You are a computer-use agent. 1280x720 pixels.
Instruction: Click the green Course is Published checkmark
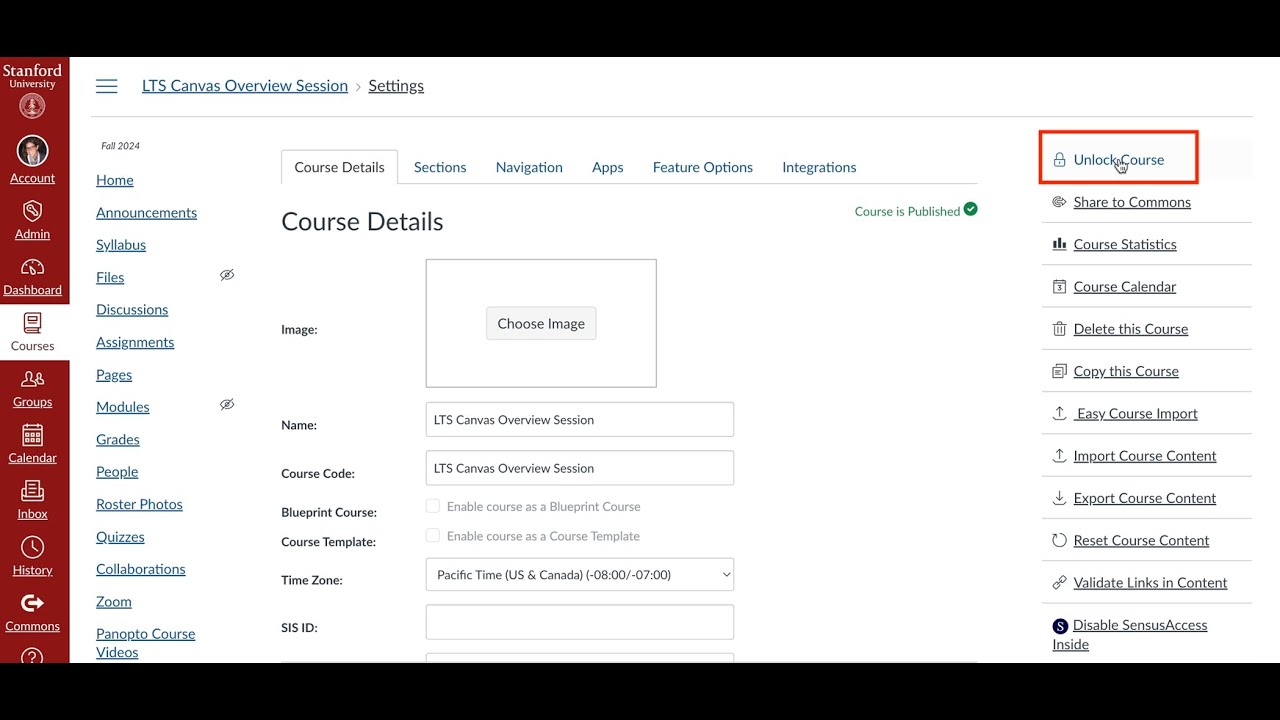[x=970, y=210]
